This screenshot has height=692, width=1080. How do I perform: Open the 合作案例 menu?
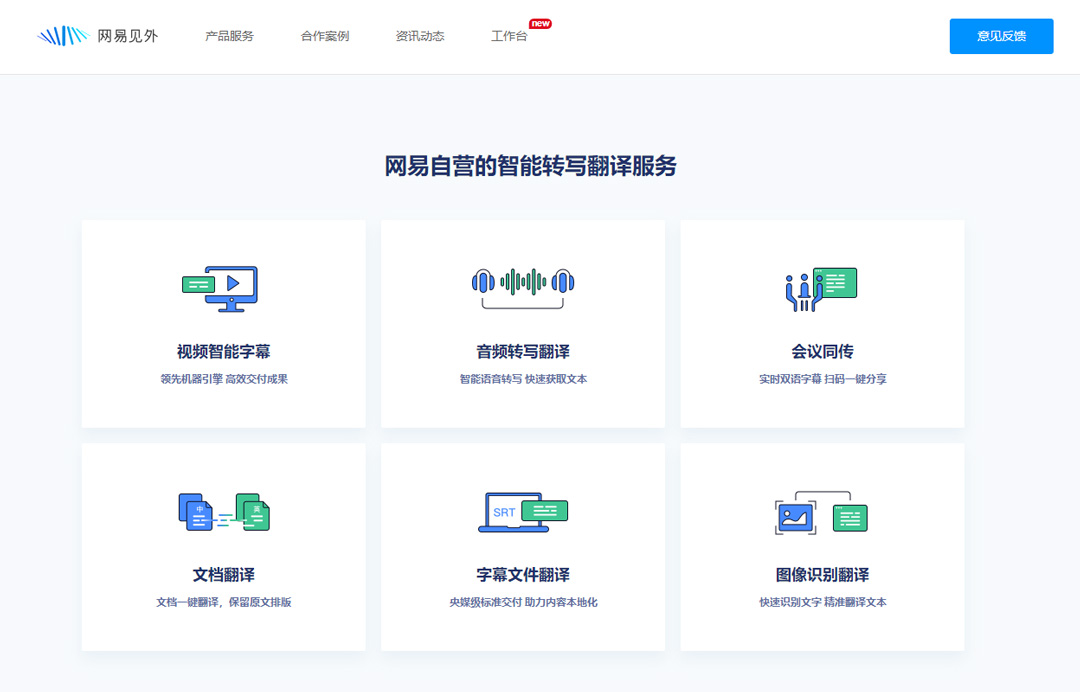[323, 35]
